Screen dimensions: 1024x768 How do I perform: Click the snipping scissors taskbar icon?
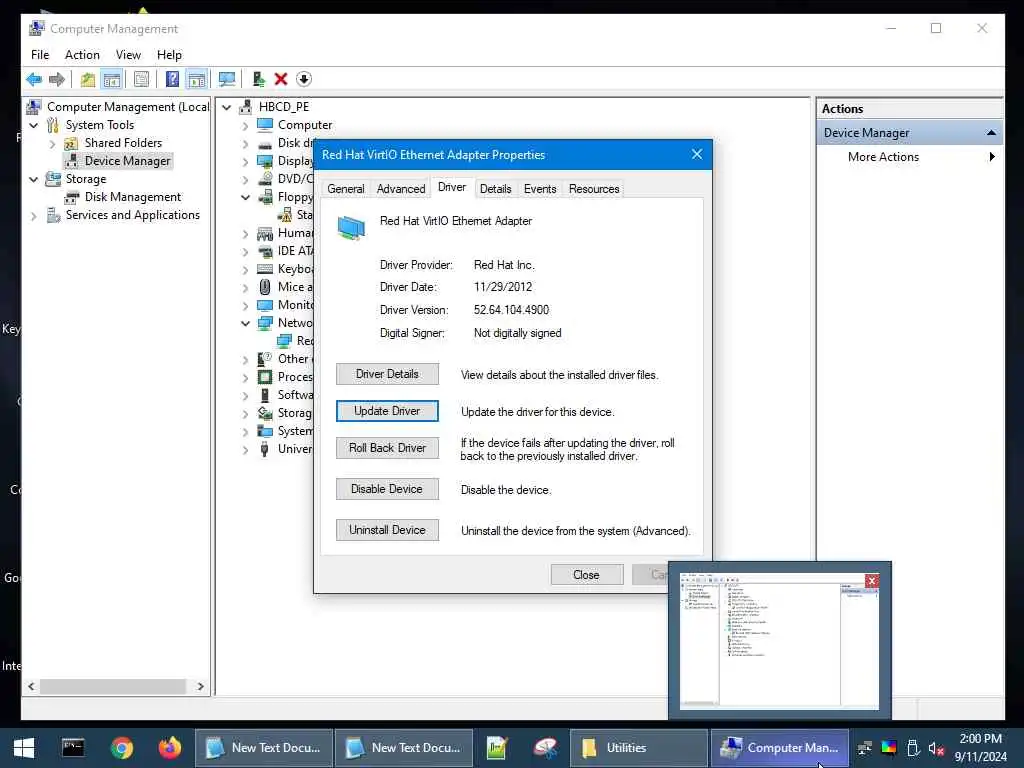[545, 748]
